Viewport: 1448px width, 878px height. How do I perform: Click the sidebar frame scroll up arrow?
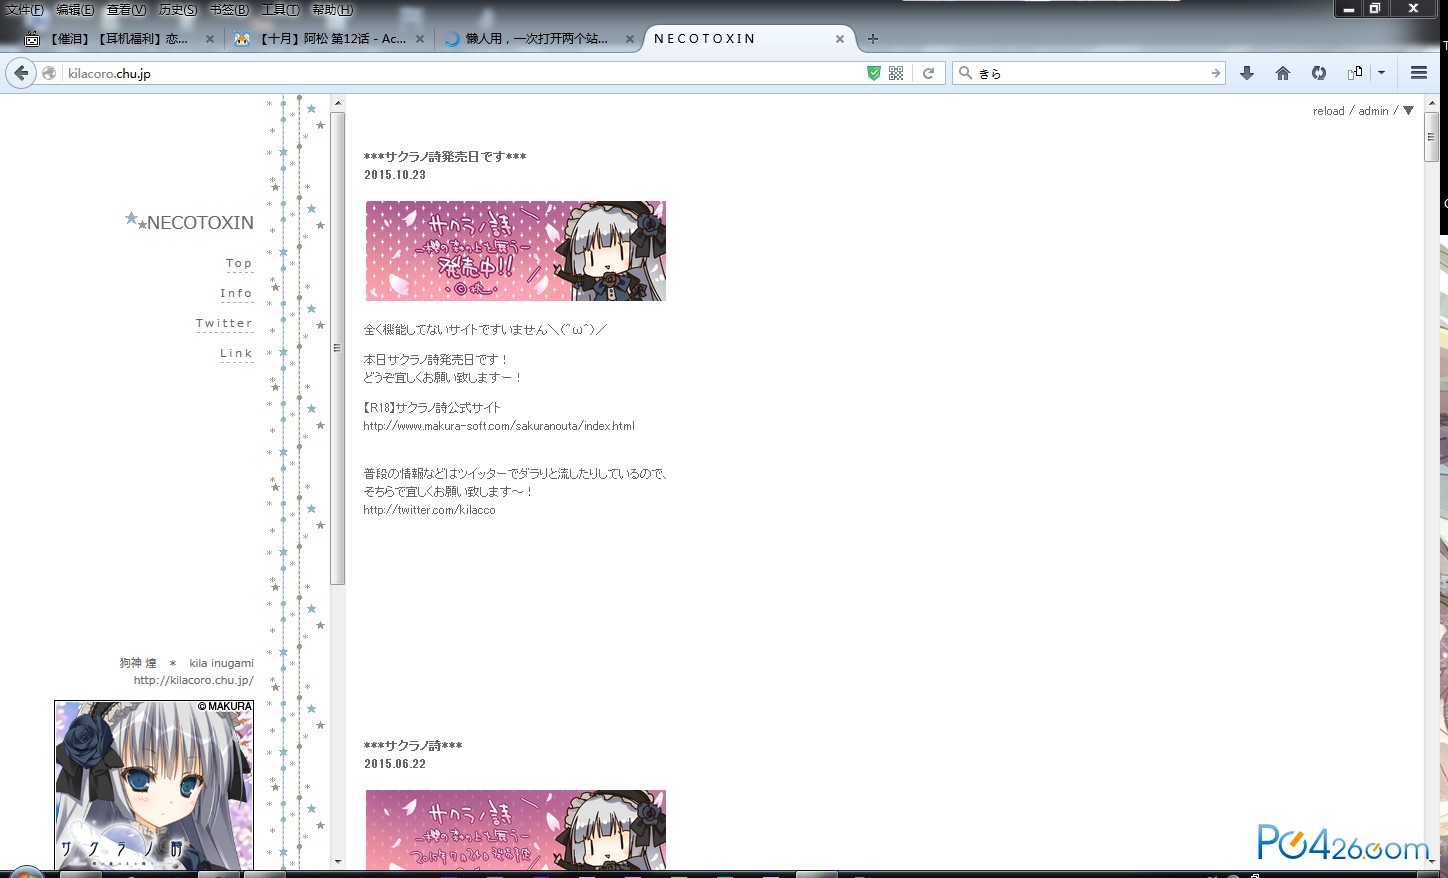tap(338, 103)
